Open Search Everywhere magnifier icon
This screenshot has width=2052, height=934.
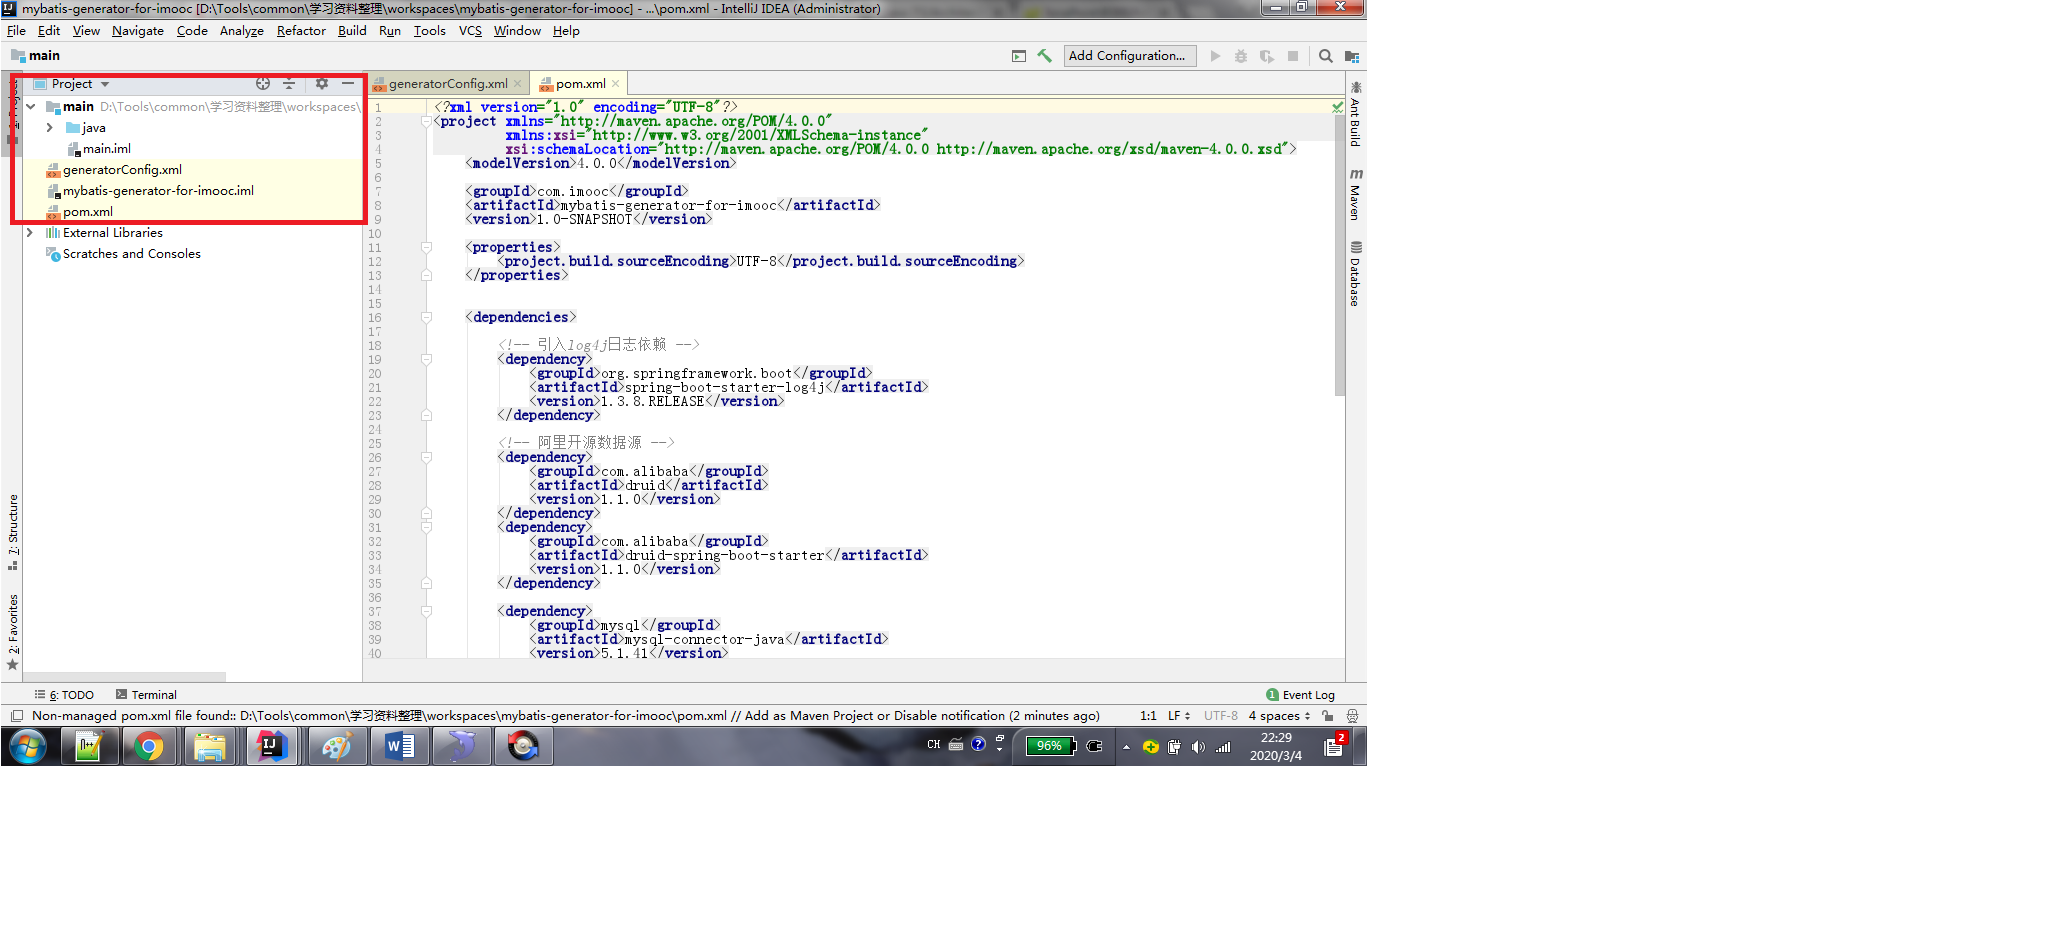(1325, 56)
